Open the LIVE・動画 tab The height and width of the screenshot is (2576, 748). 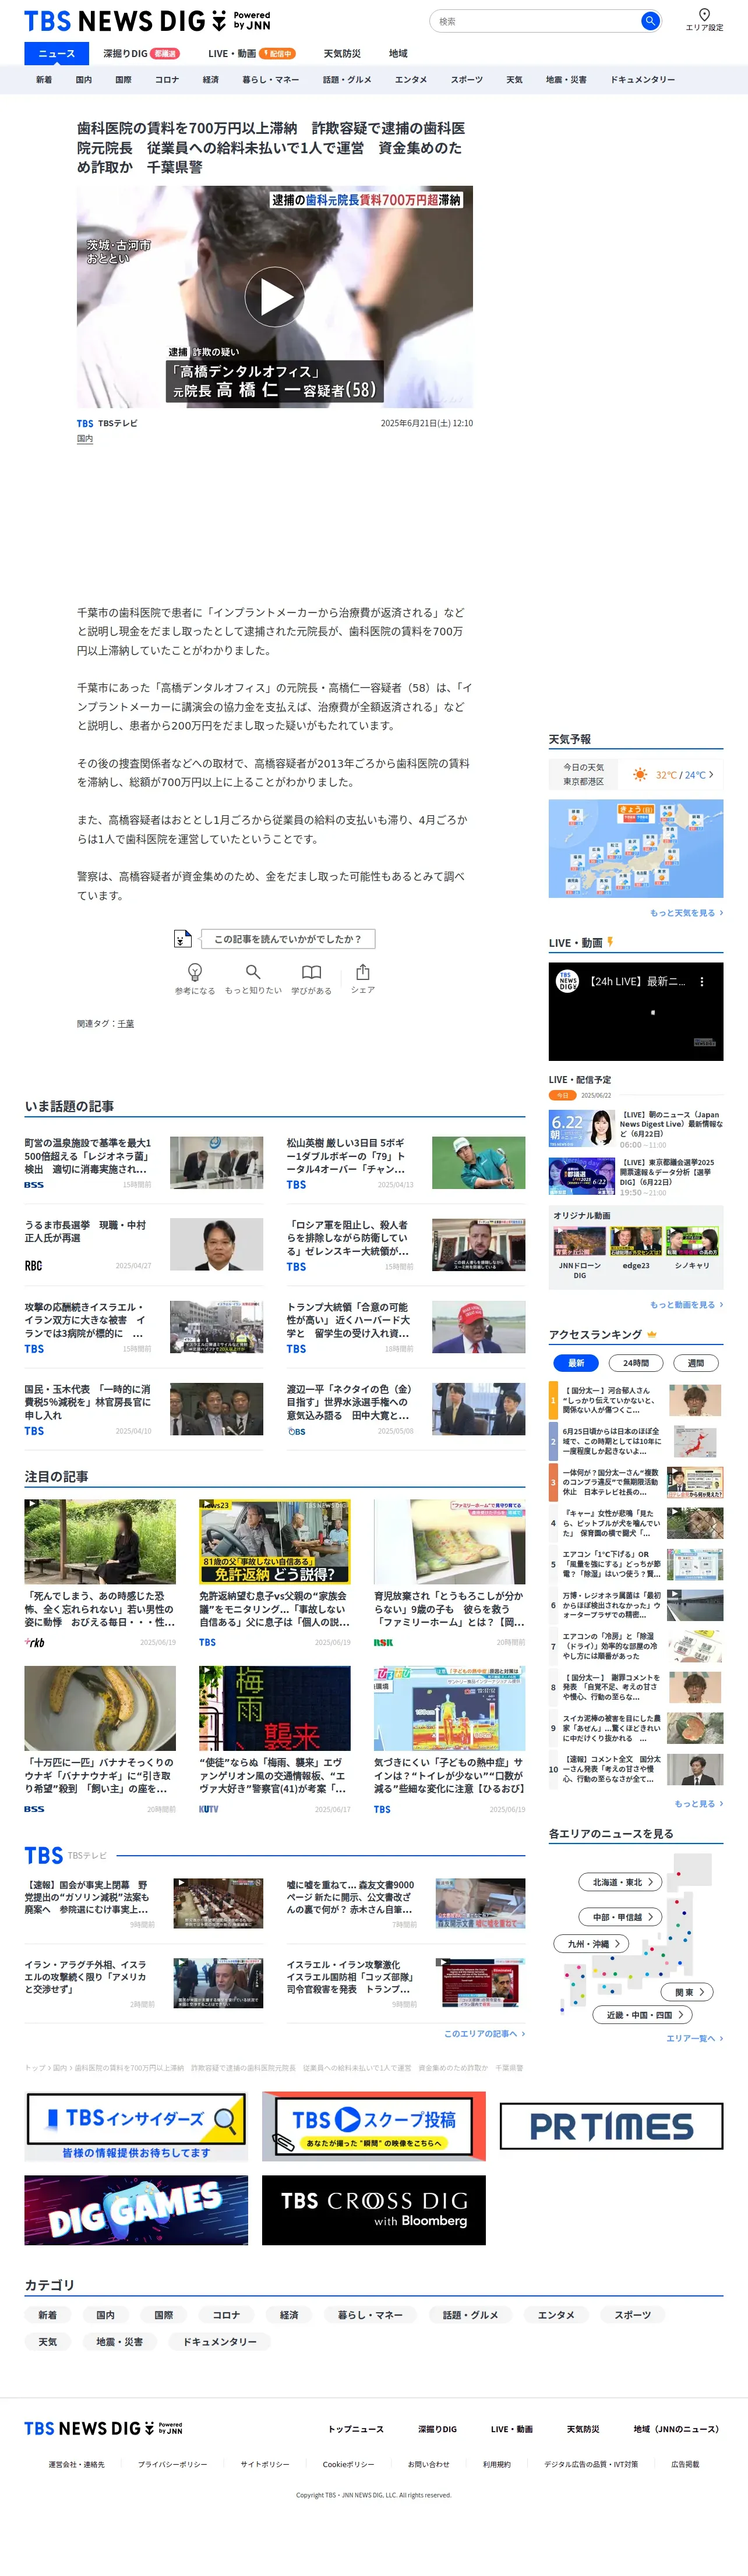point(251,54)
